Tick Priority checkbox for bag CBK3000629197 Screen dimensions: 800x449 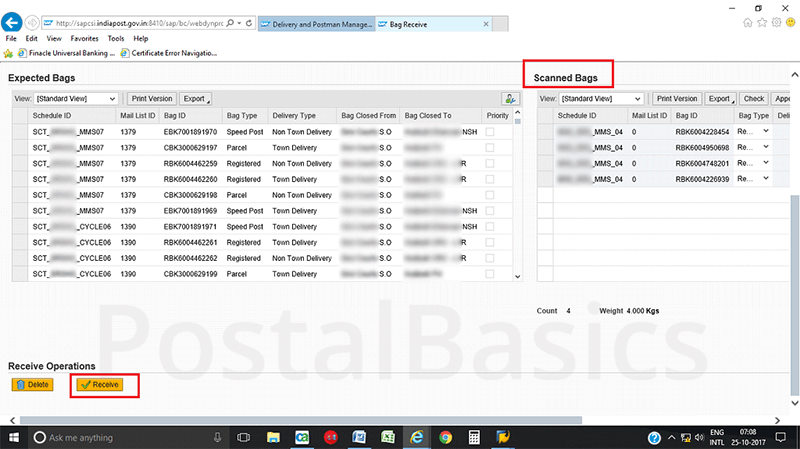click(489, 147)
